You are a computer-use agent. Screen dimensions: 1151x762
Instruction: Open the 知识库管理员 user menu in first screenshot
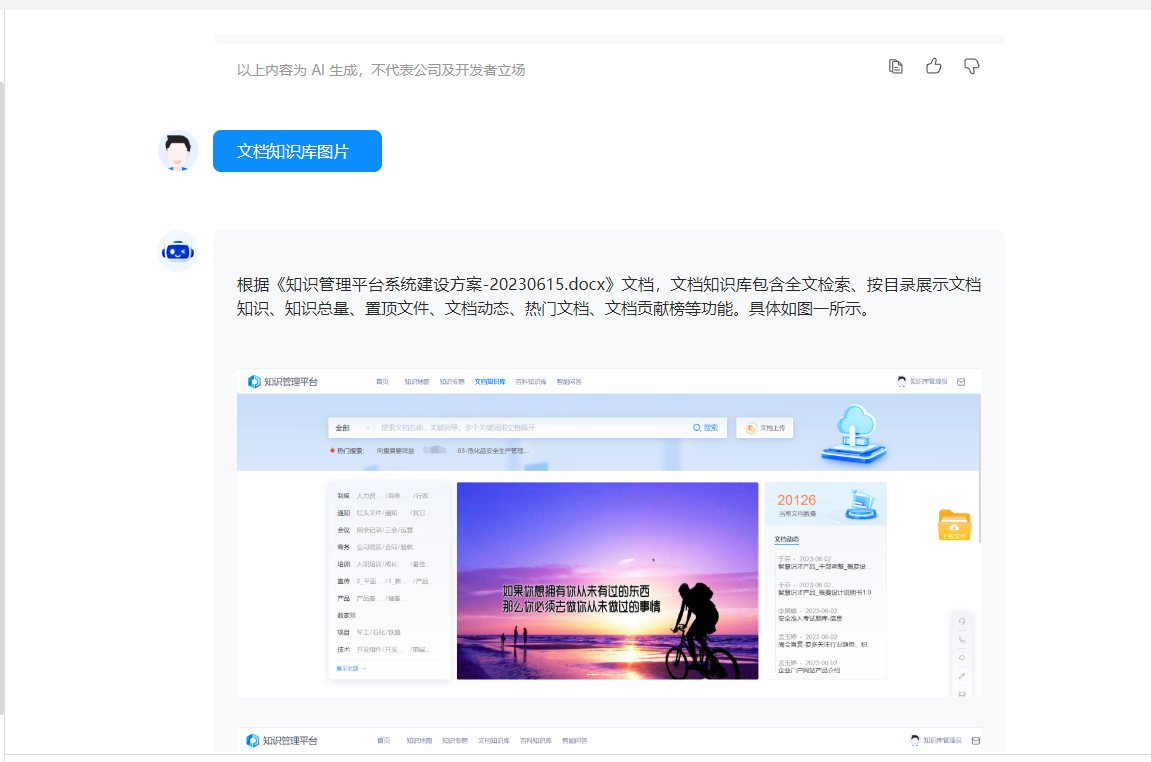929,382
